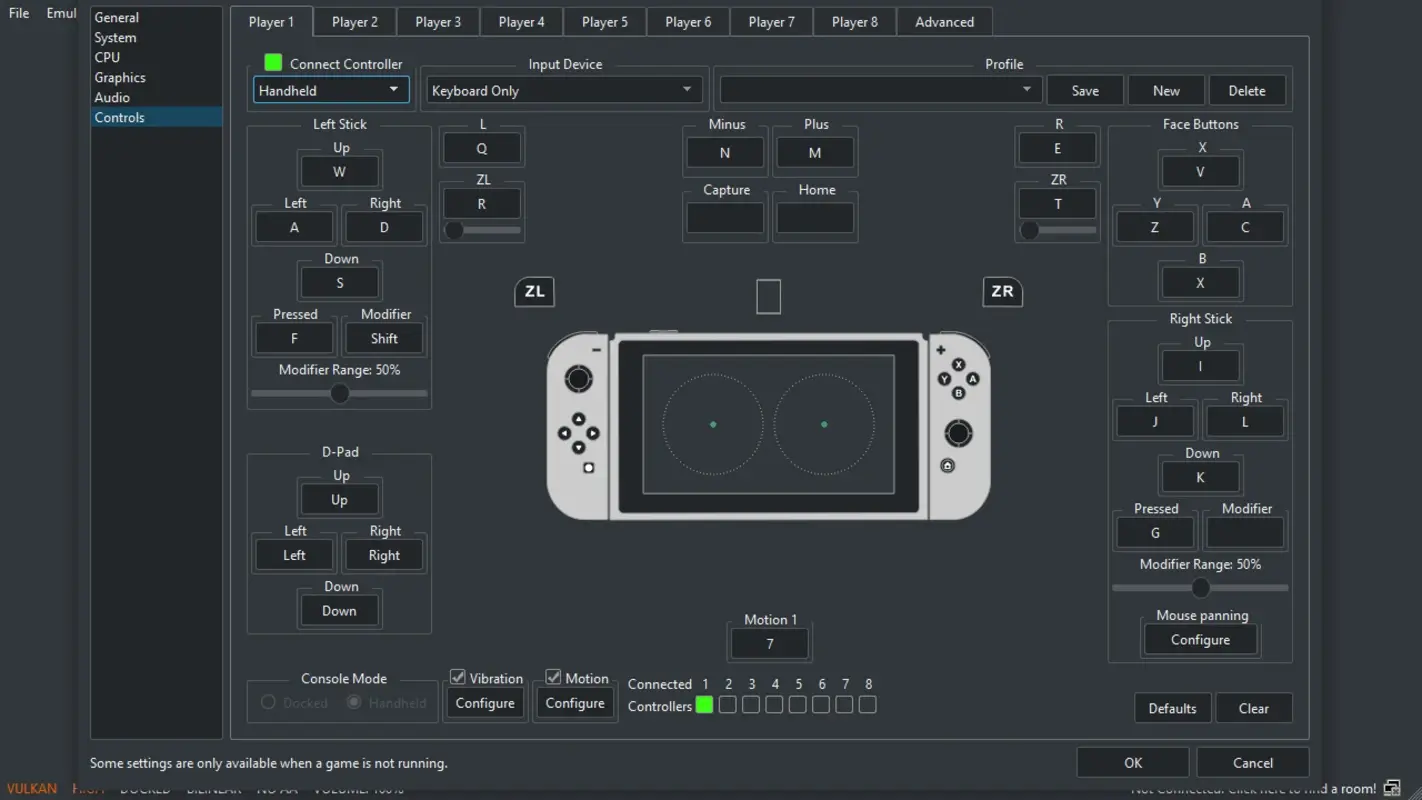This screenshot has width=1422, height=800.
Task: Click the VOLUME indicator in the status bar
Action: (355, 788)
